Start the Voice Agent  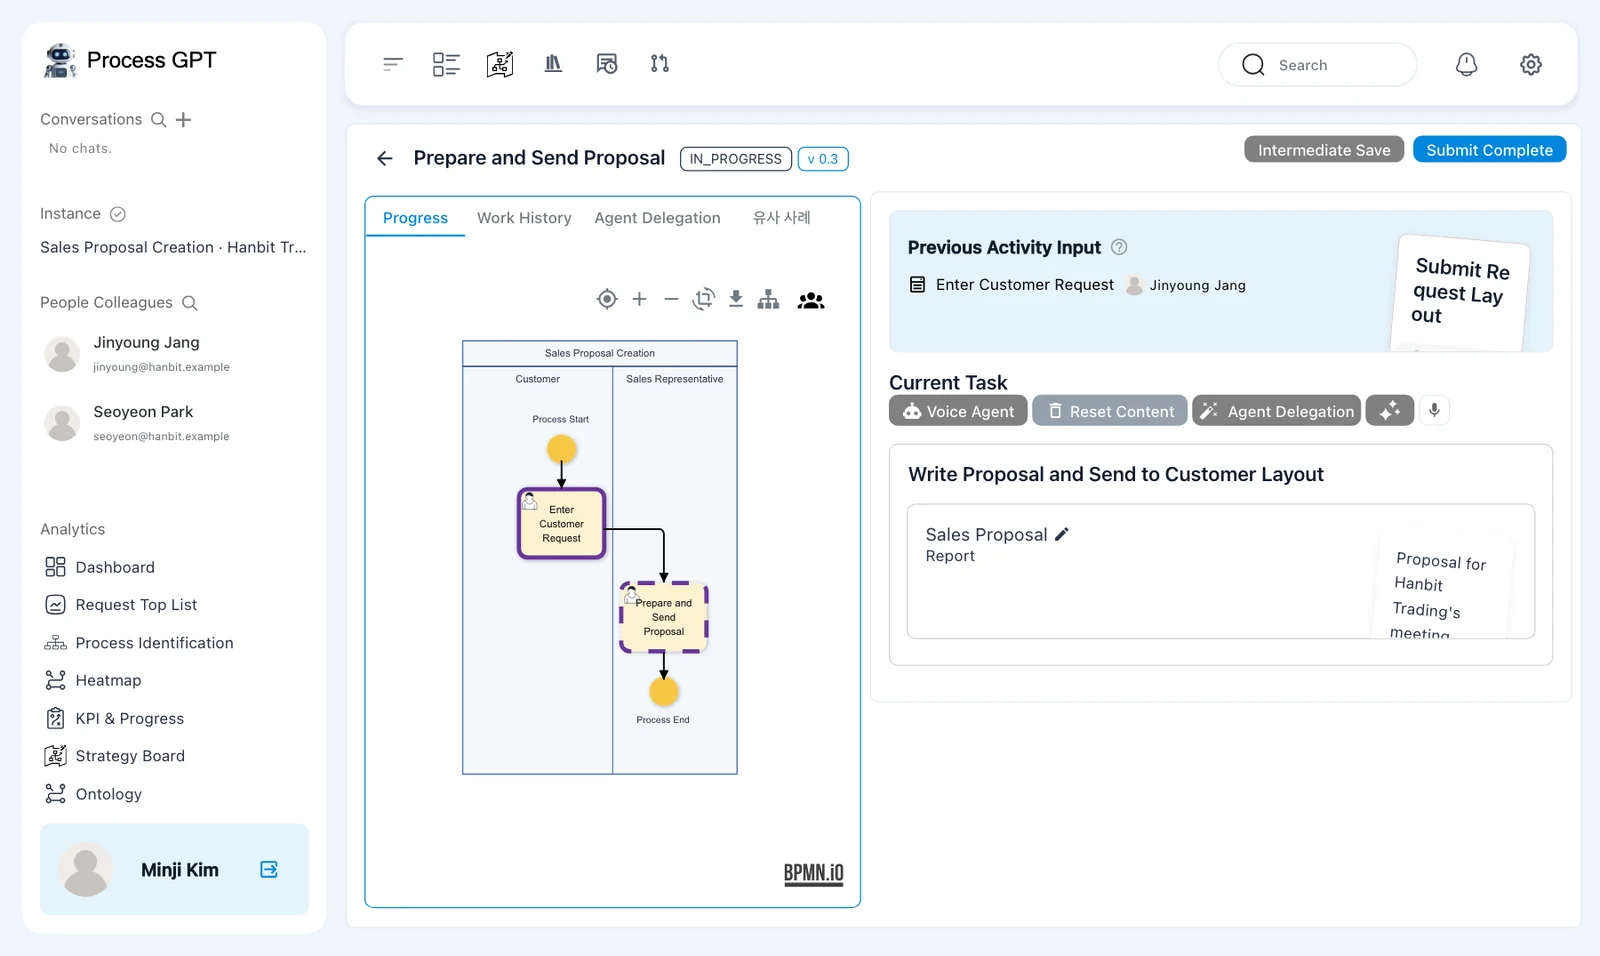[958, 410]
